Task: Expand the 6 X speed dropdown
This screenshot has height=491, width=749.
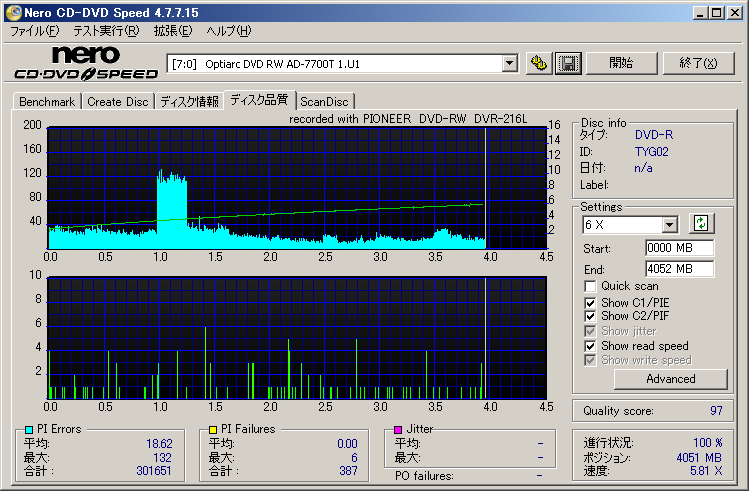Action: point(670,224)
